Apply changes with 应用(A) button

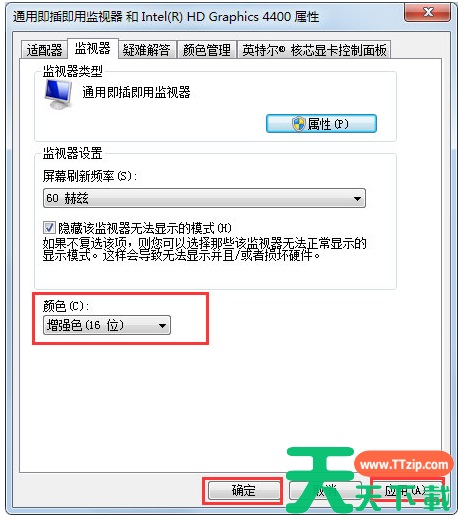pos(407,491)
